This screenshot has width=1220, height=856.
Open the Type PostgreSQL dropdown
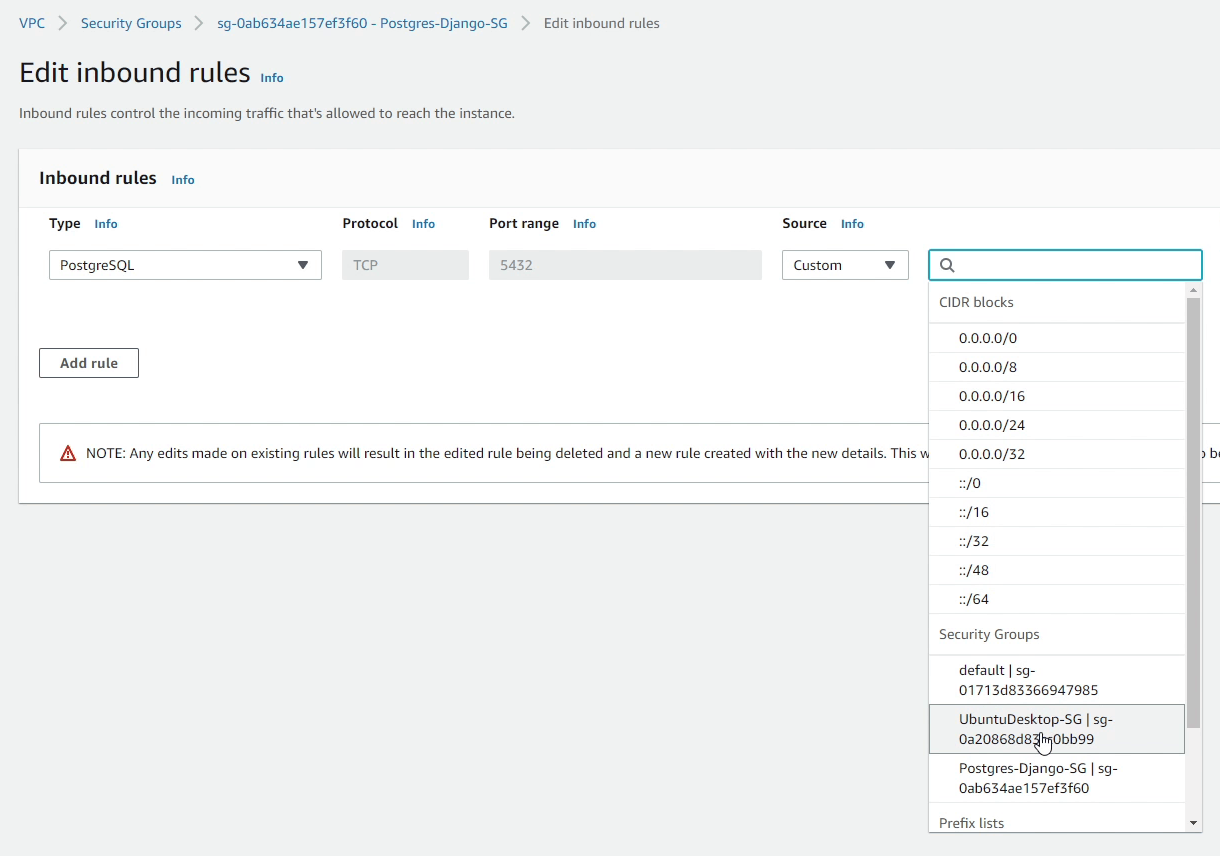click(185, 265)
